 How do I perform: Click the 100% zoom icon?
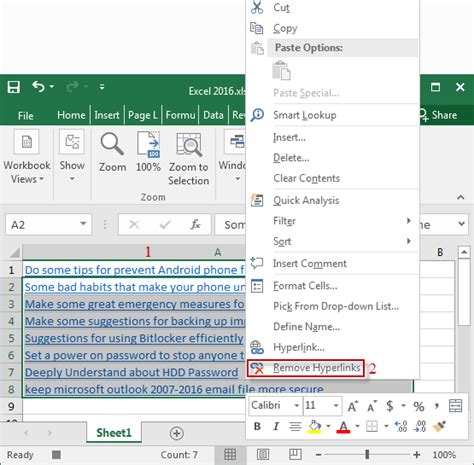coord(148,144)
